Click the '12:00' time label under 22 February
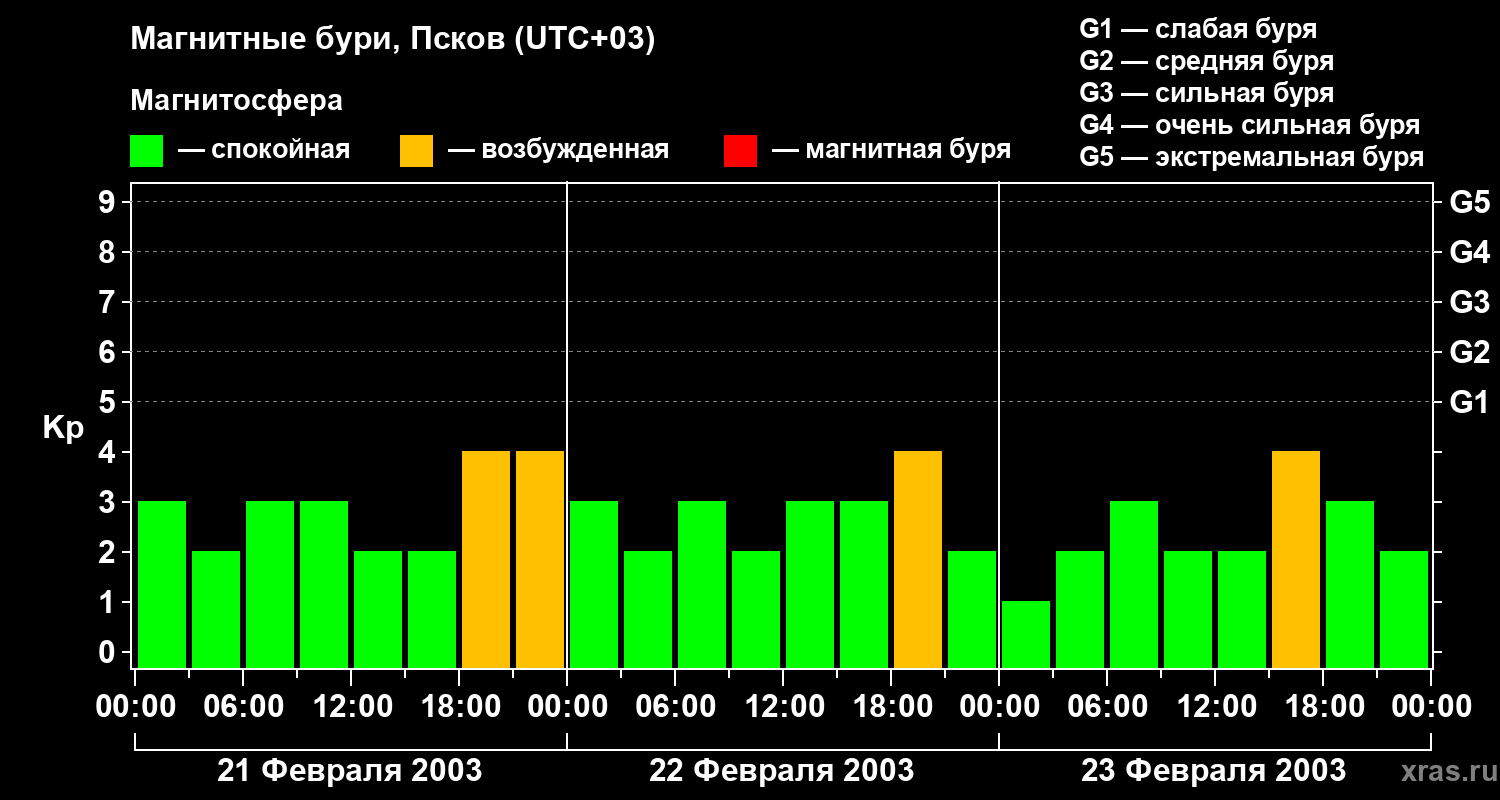 click(783, 707)
